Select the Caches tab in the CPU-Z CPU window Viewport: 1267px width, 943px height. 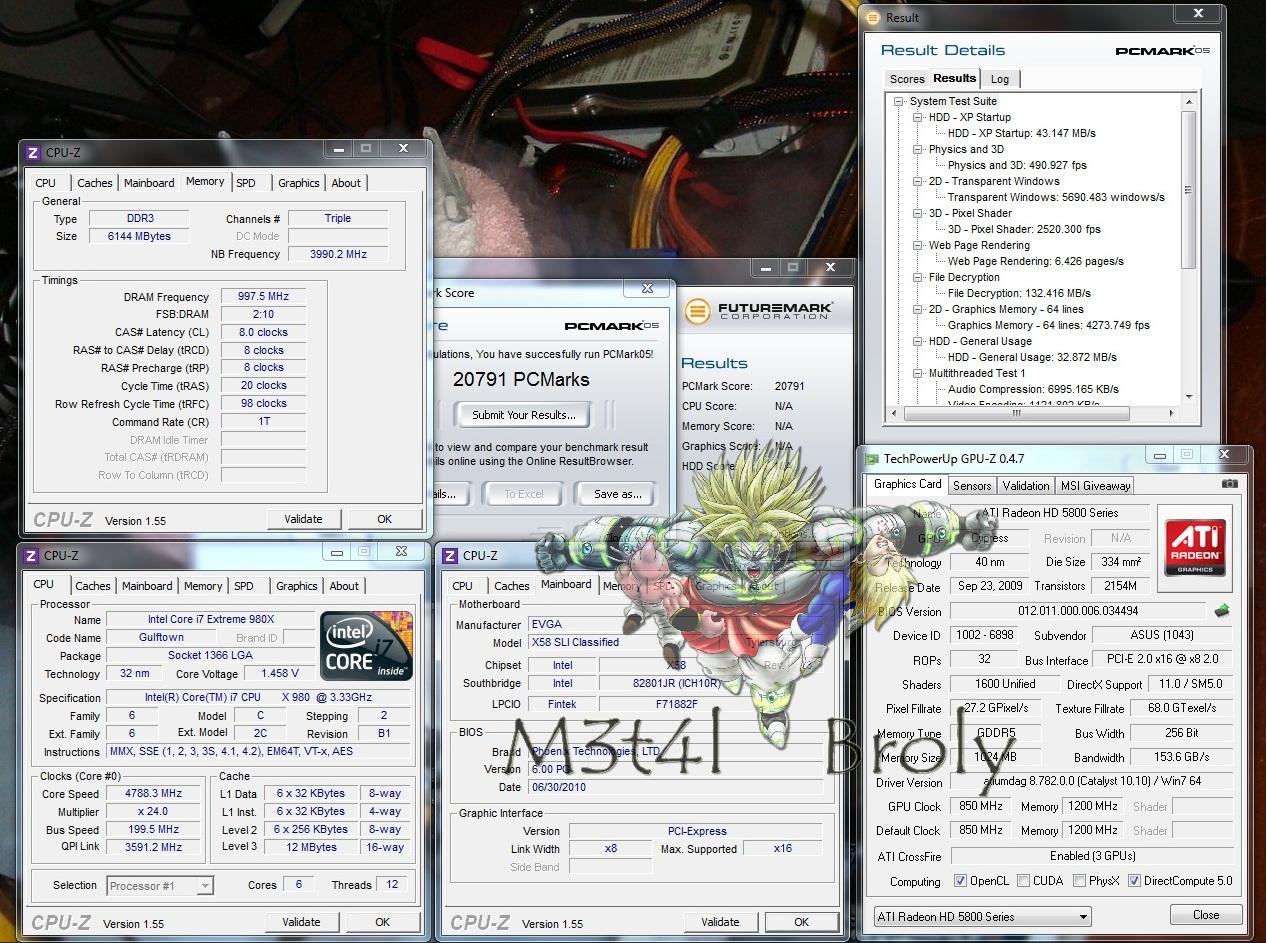click(x=93, y=586)
